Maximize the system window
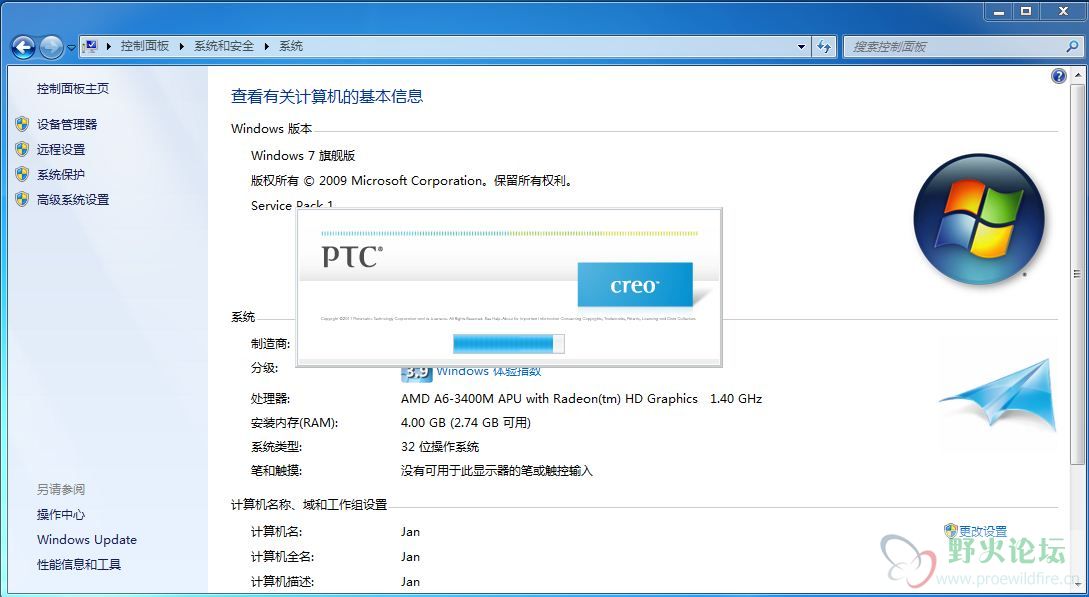This screenshot has height=597, width=1089. (1026, 10)
